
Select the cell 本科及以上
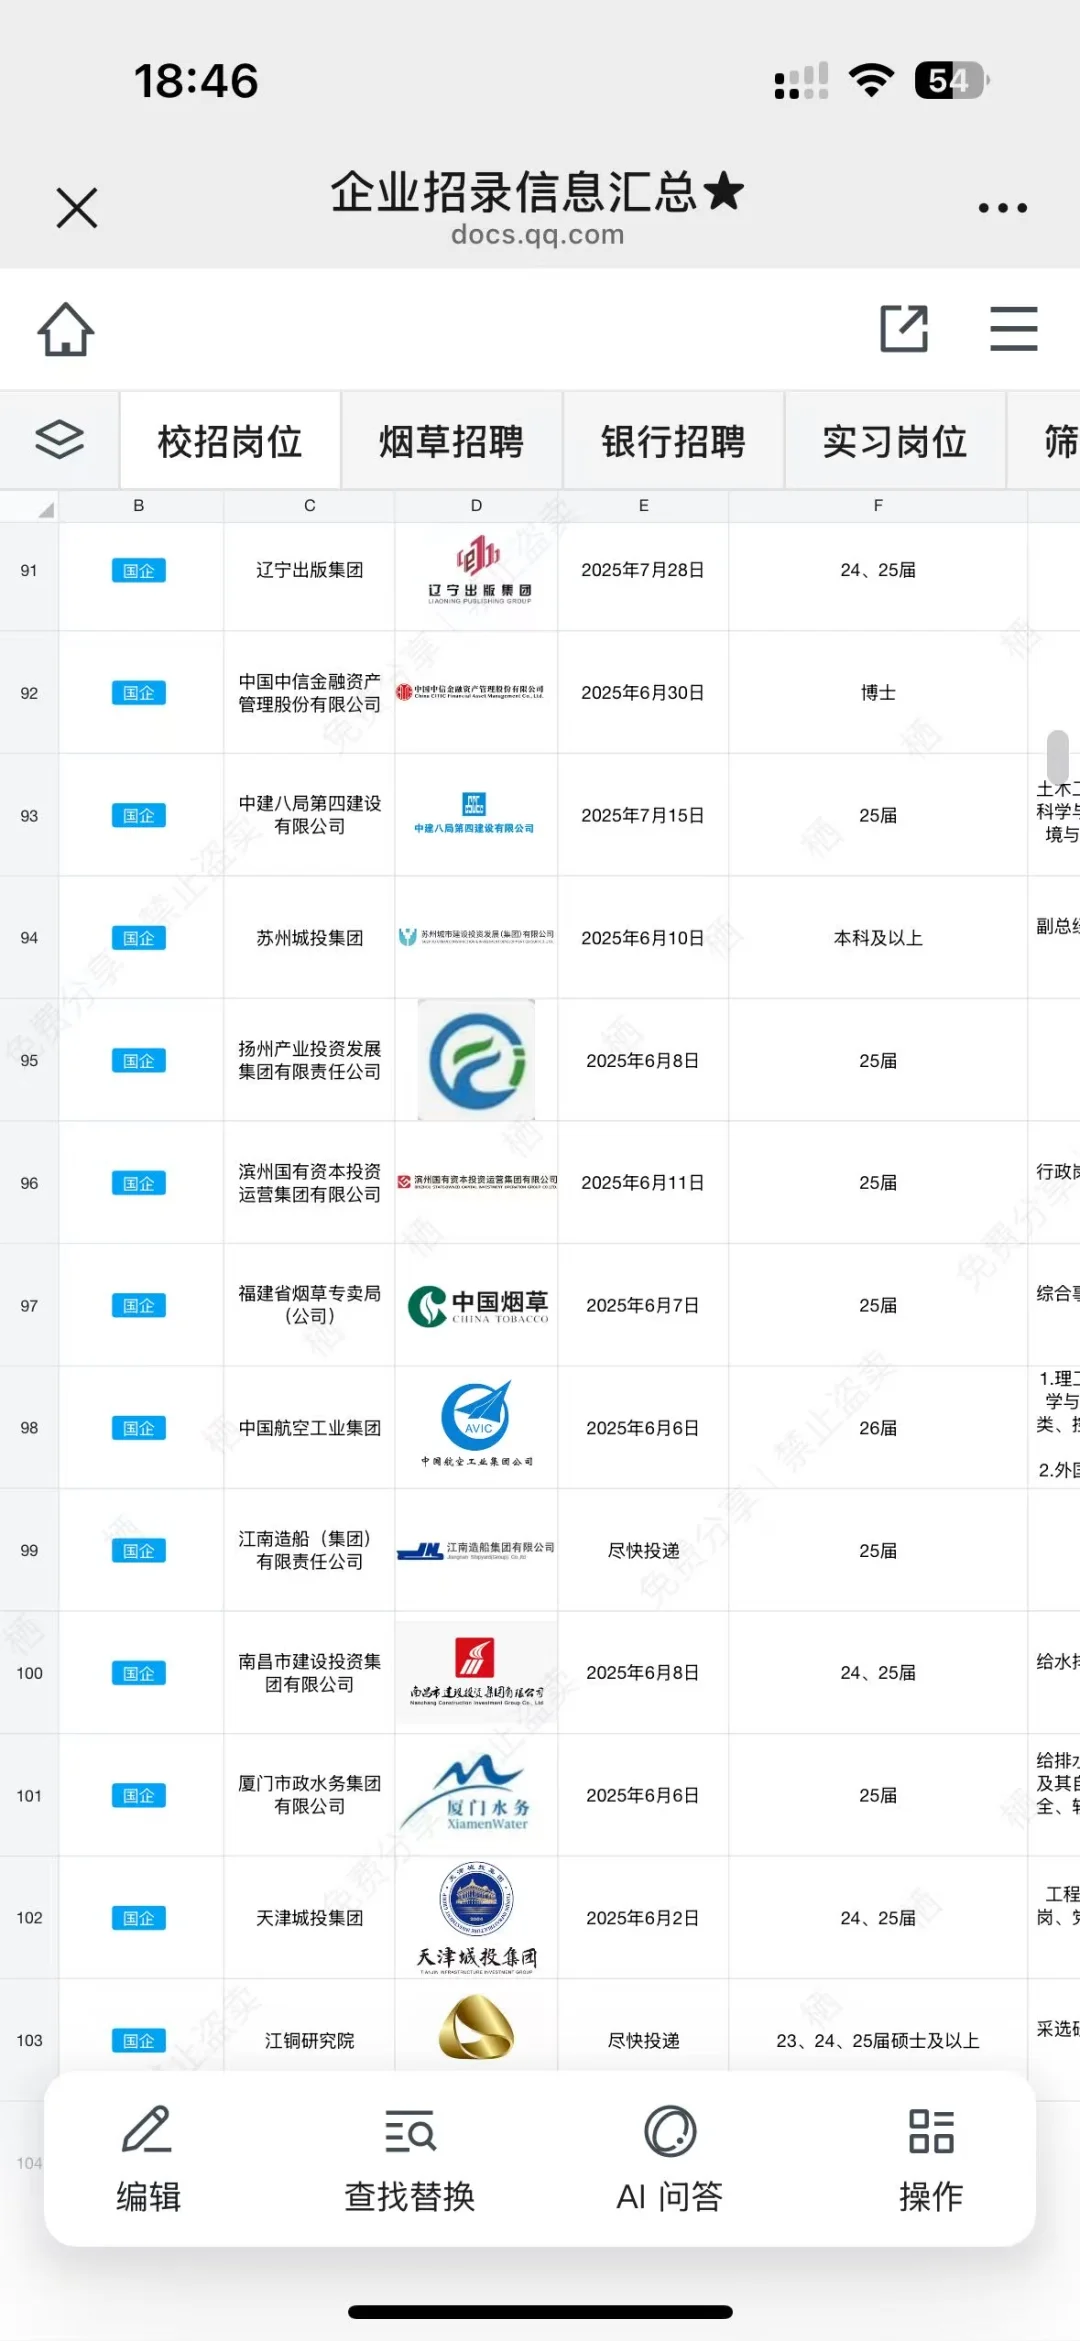click(878, 938)
